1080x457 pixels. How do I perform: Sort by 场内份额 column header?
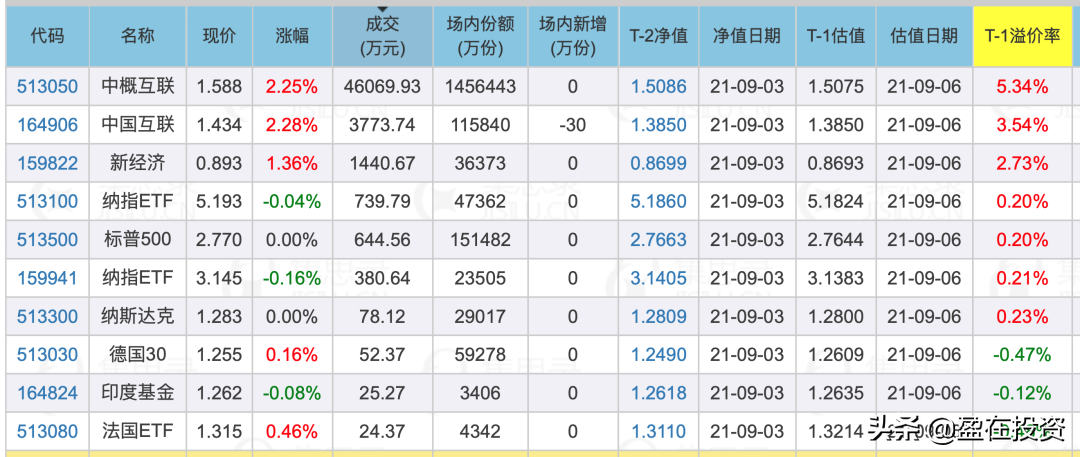(x=480, y=36)
